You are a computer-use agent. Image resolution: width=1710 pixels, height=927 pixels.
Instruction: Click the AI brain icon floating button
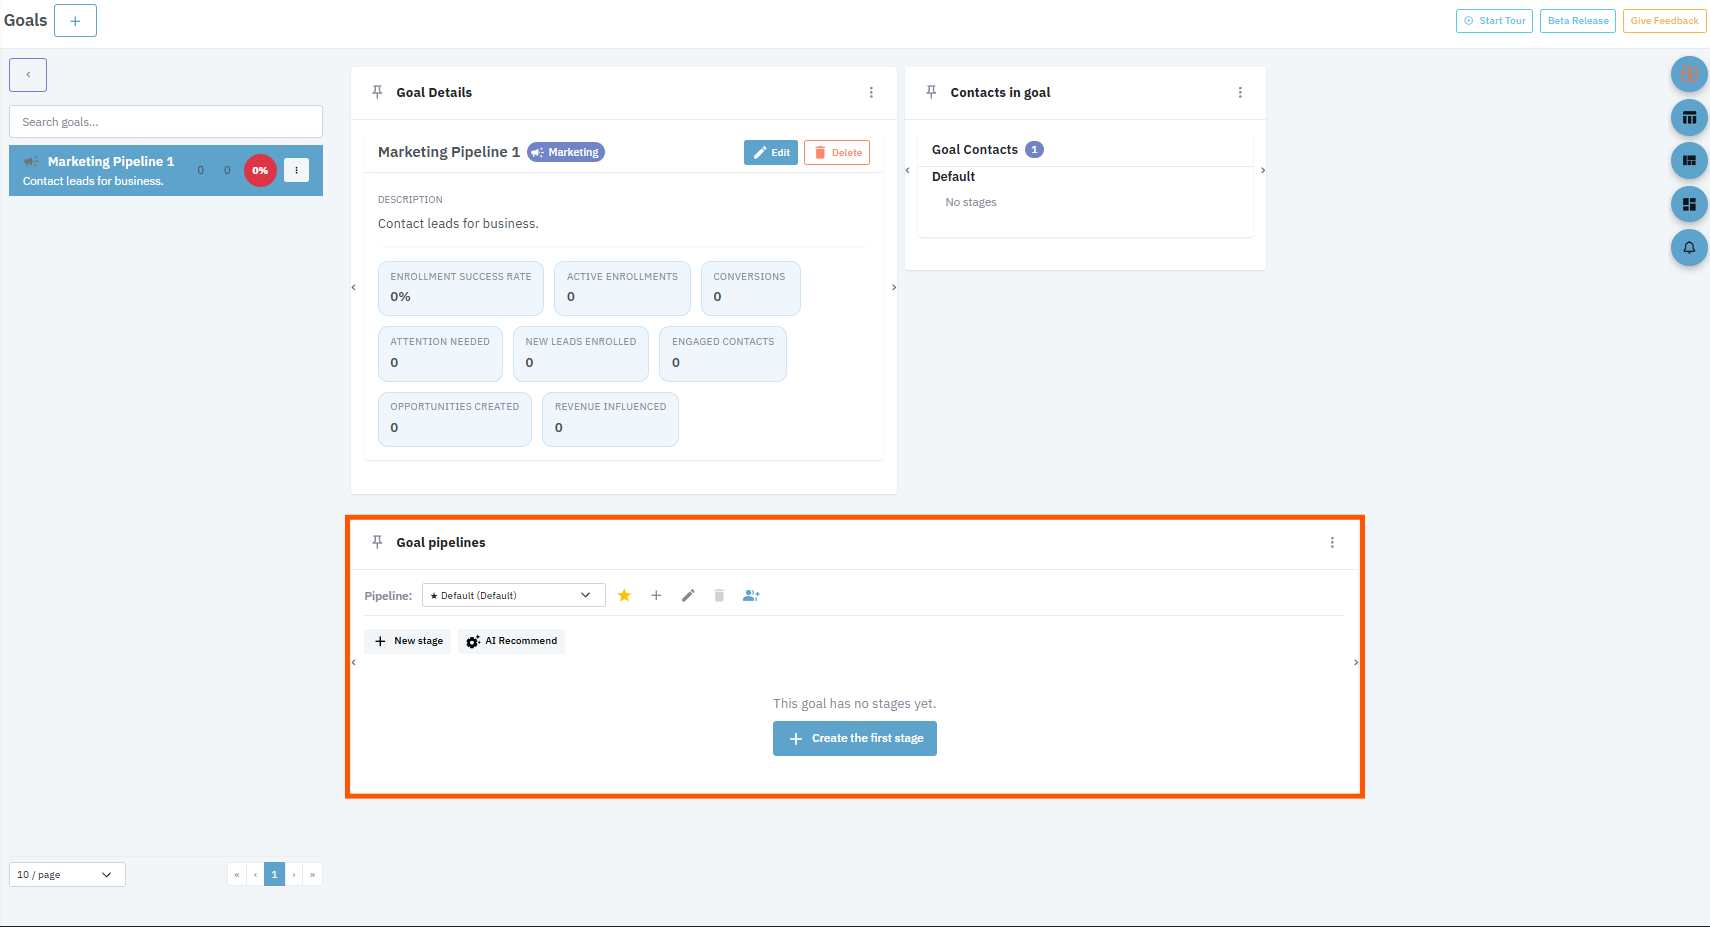coord(1688,74)
